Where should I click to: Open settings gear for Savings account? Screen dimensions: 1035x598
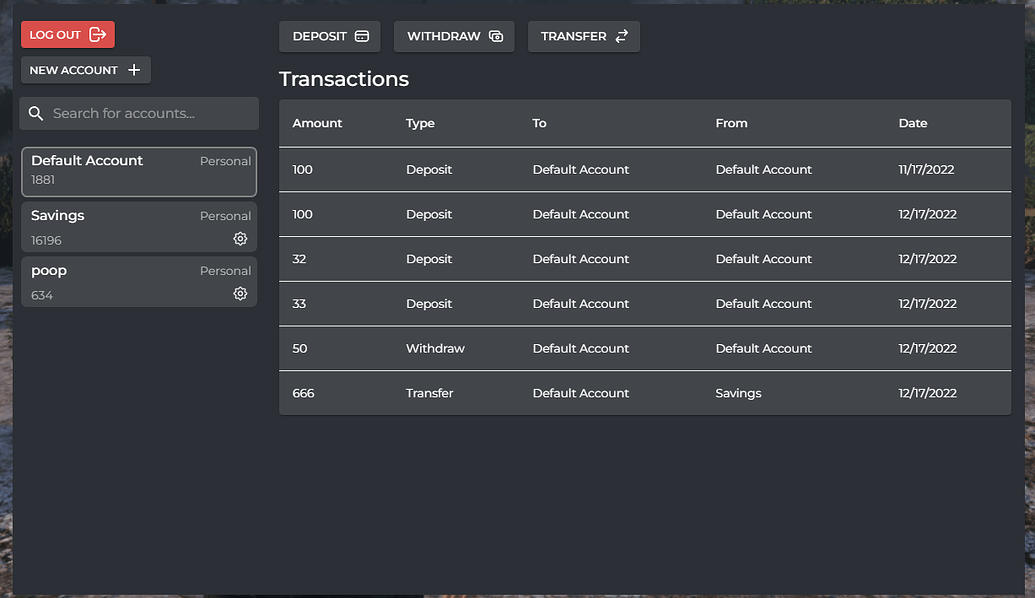click(240, 239)
